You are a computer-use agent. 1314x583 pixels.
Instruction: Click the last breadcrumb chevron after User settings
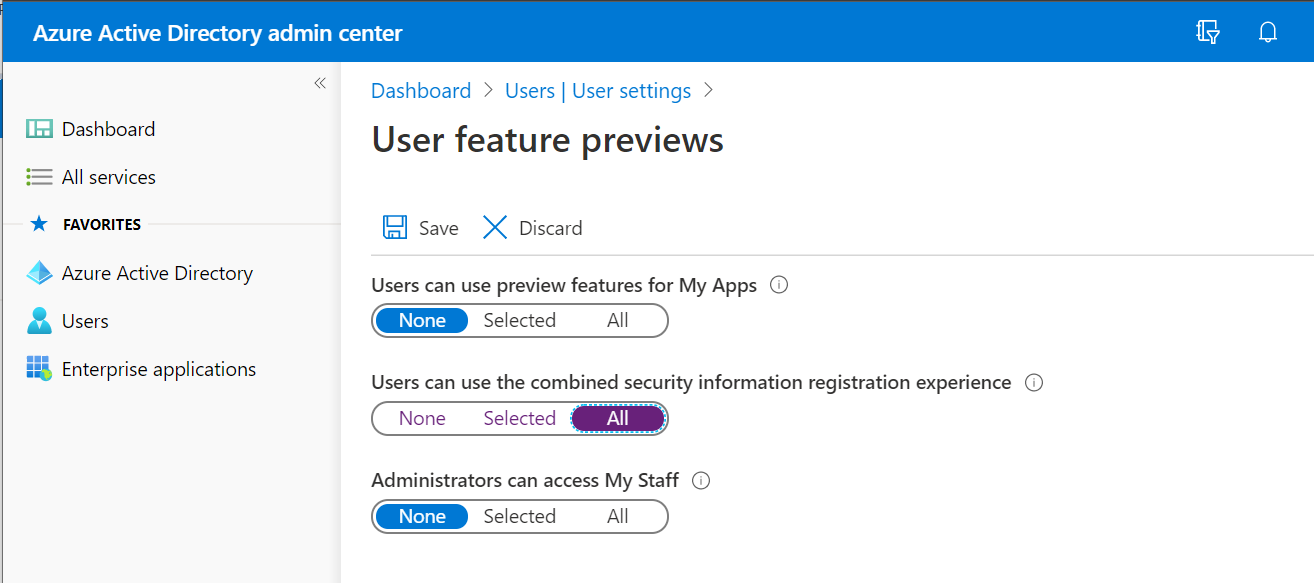[x=709, y=90]
